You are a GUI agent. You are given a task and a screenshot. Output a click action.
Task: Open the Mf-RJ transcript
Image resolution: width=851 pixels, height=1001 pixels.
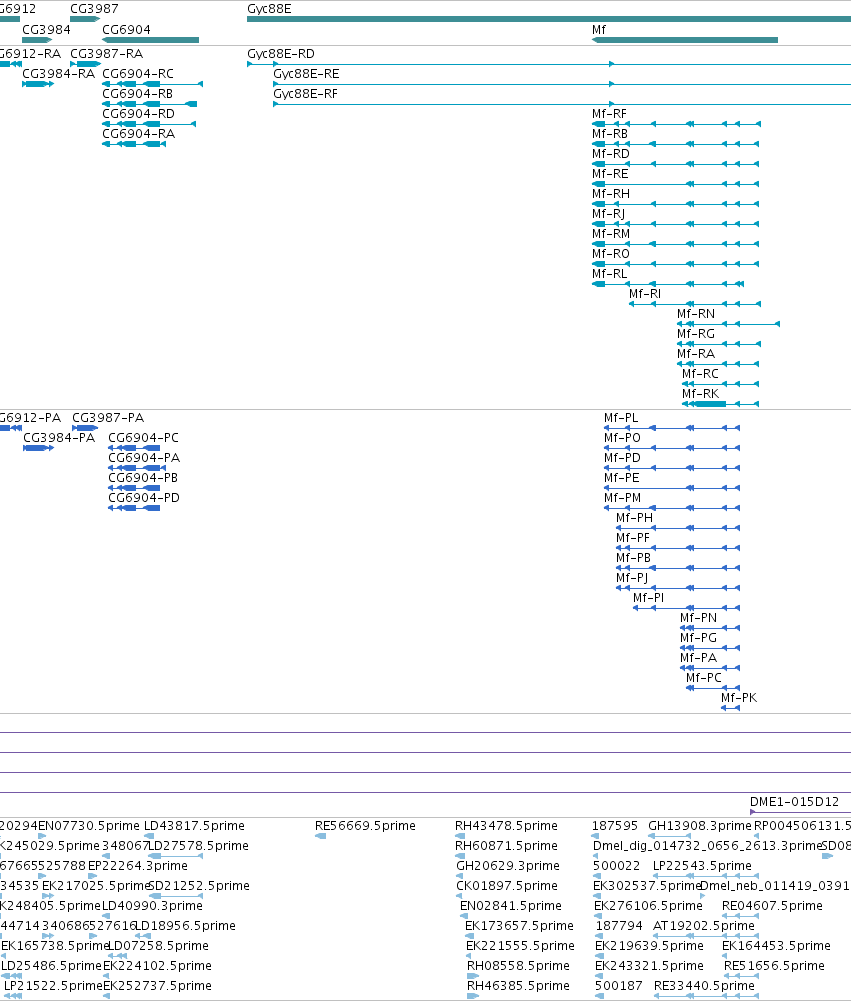[x=675, y=224]
